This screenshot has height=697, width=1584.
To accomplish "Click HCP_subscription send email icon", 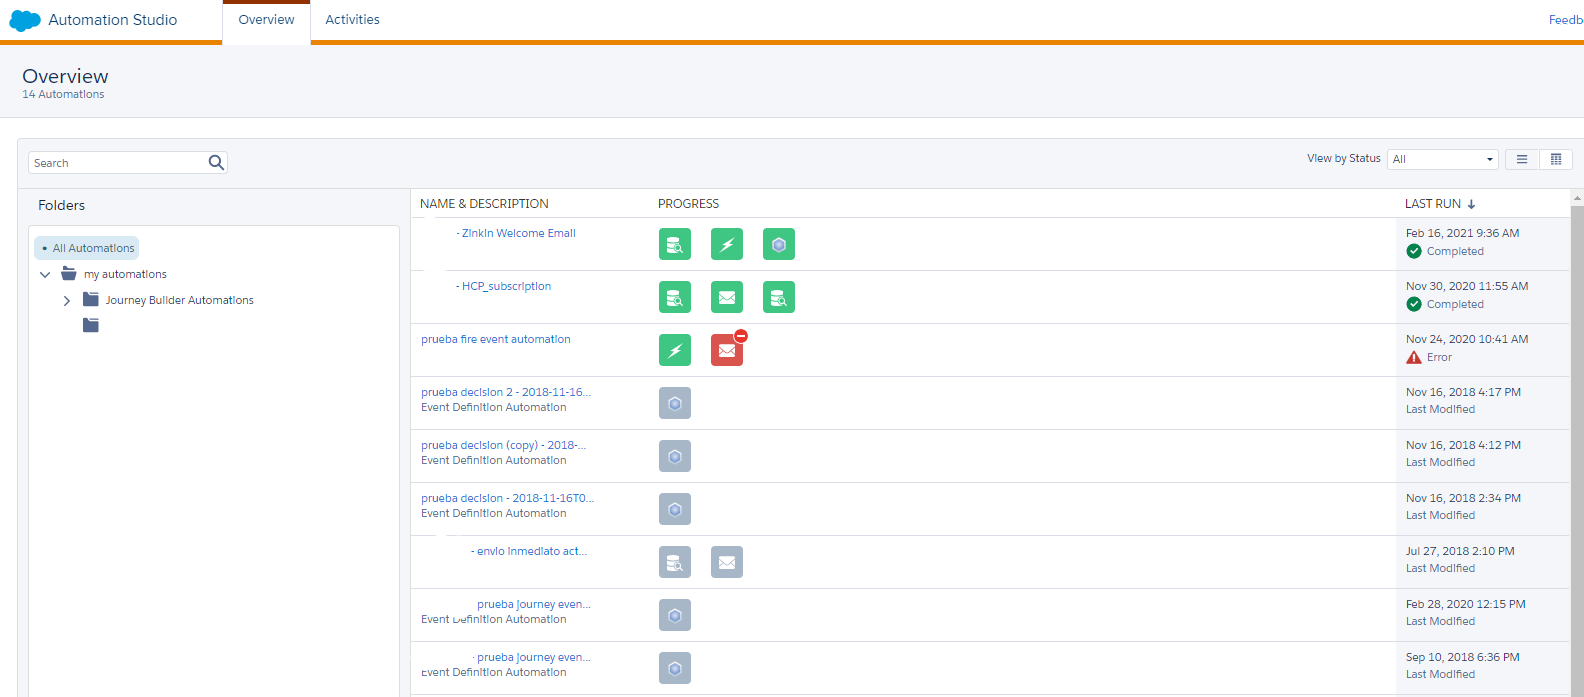I will tap(727, 297).
